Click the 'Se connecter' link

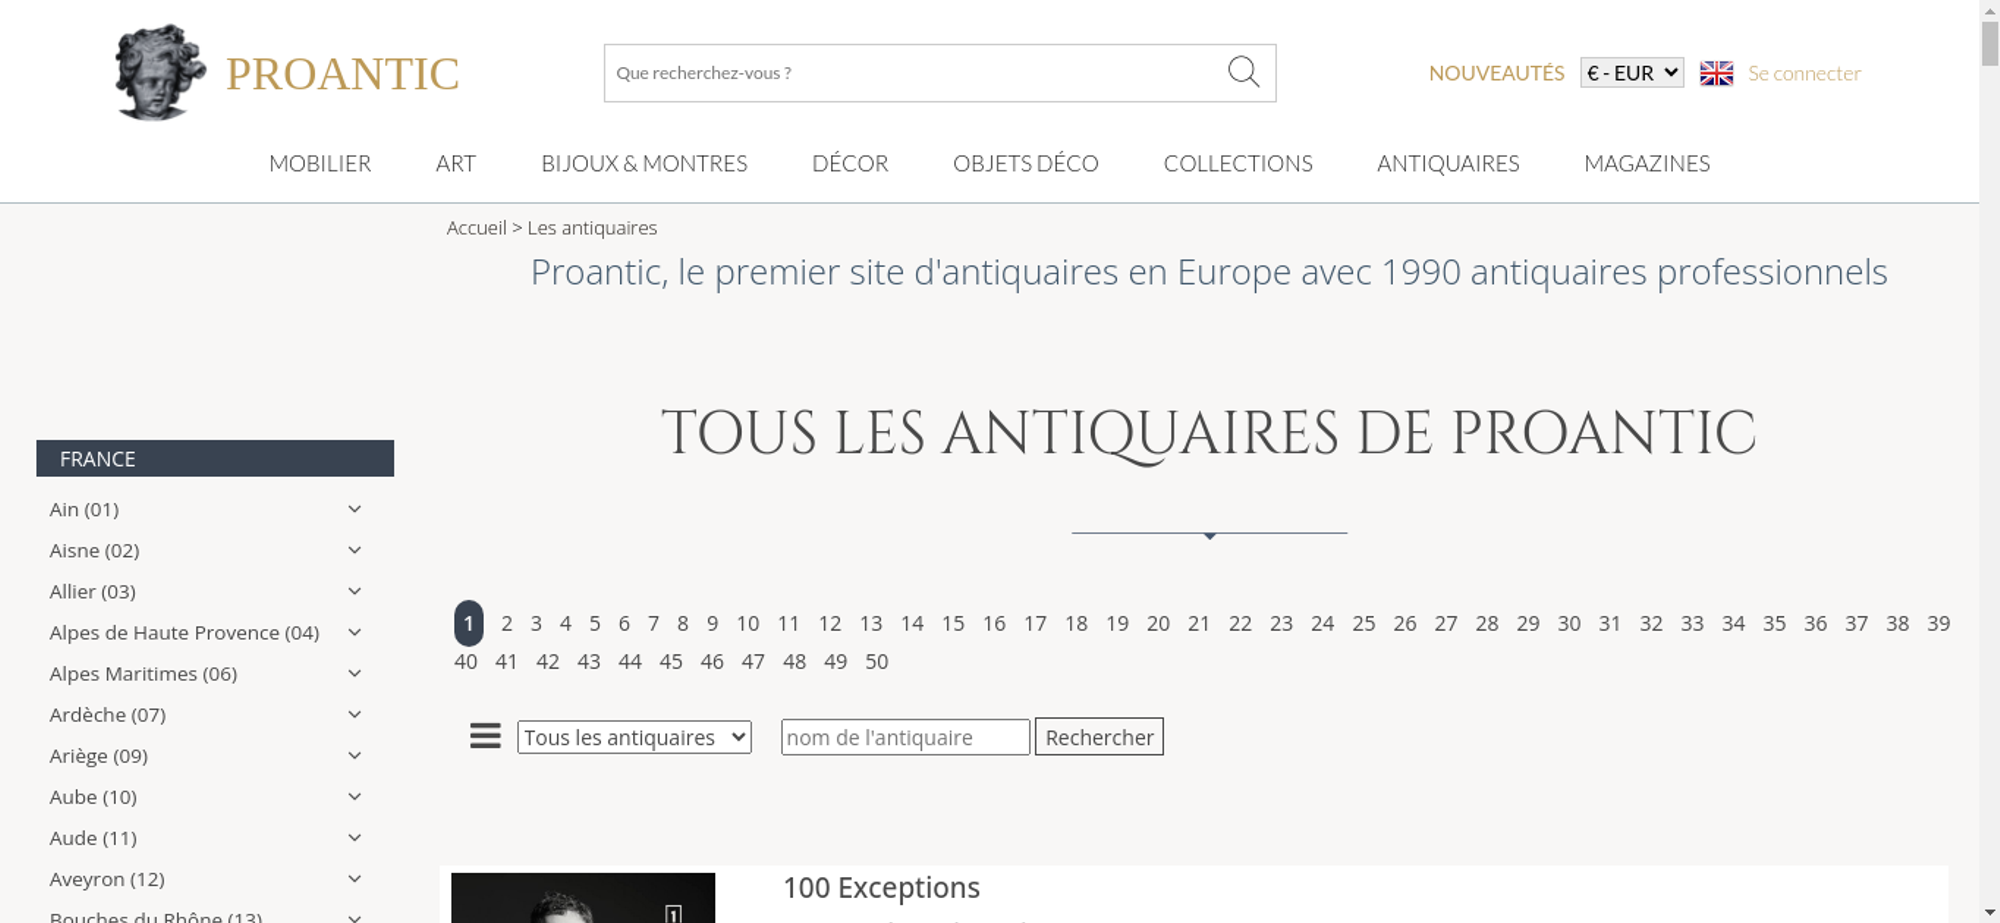click(1804, 73)
